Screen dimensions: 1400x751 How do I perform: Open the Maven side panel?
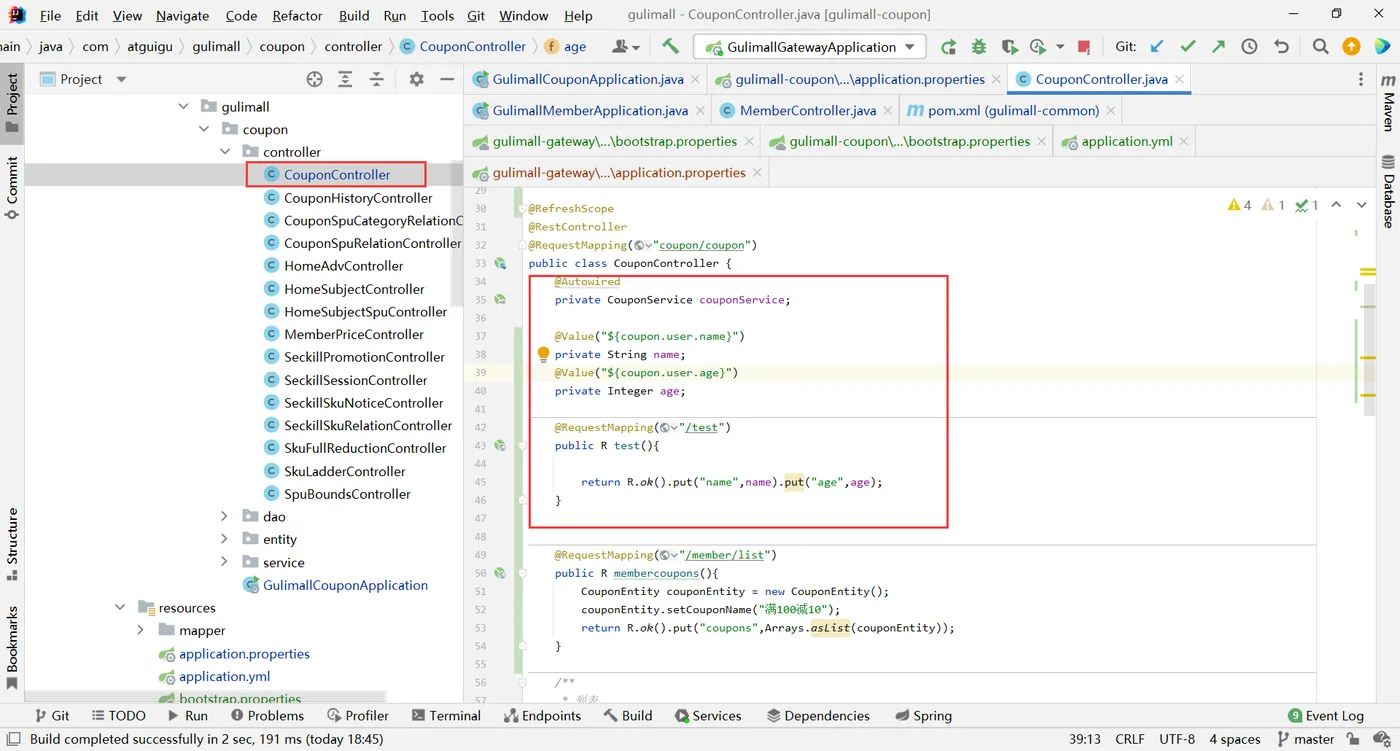point(1388,103)
